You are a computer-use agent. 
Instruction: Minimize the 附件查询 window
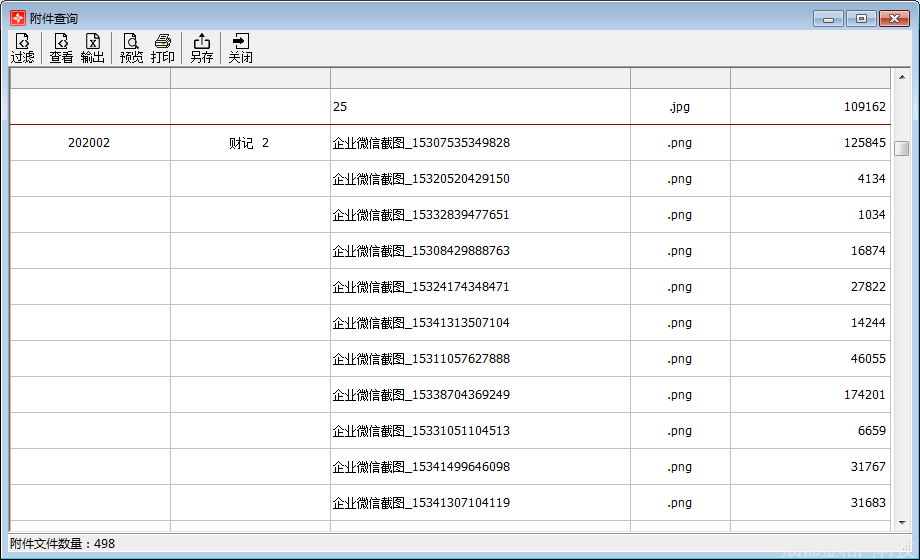tap(828, 18)
